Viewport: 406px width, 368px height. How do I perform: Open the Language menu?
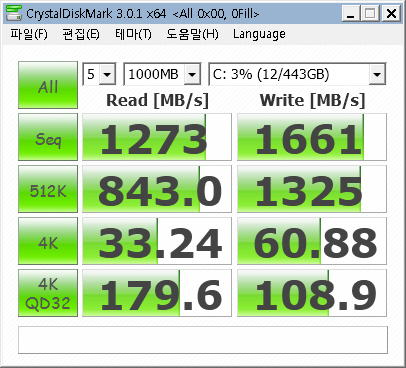259,34
